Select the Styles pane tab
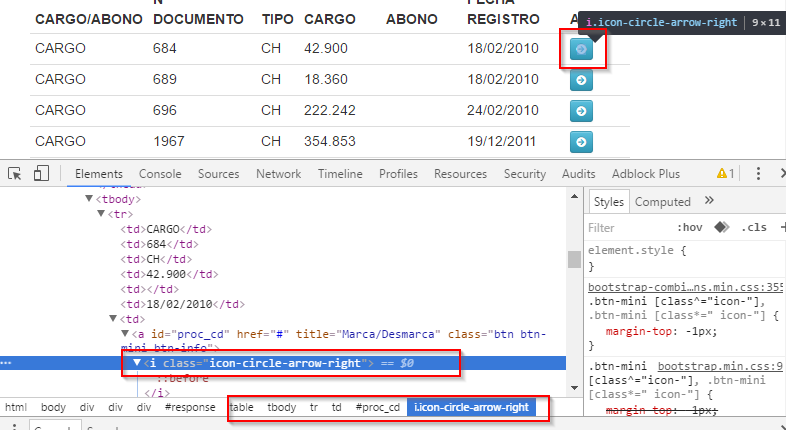The image size is (786, 430). [x=609, y=202]
